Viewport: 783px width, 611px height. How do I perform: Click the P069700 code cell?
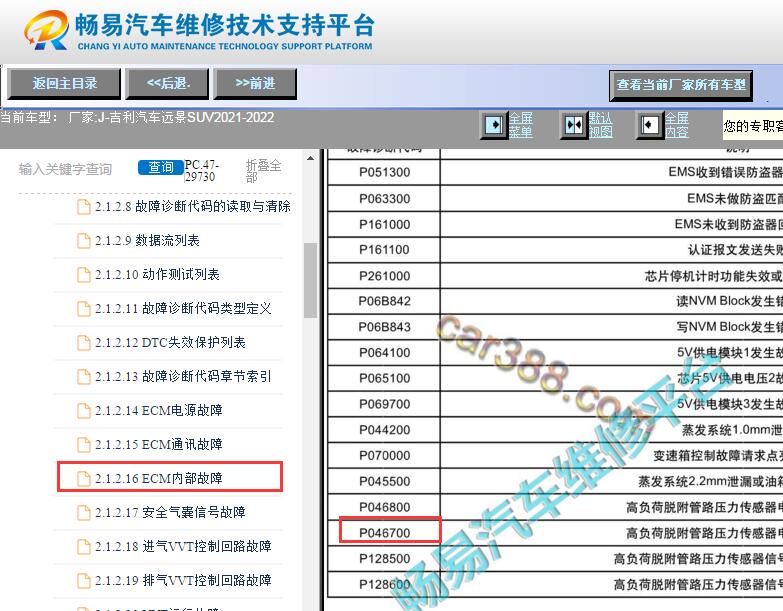click(x=384, y=404)
